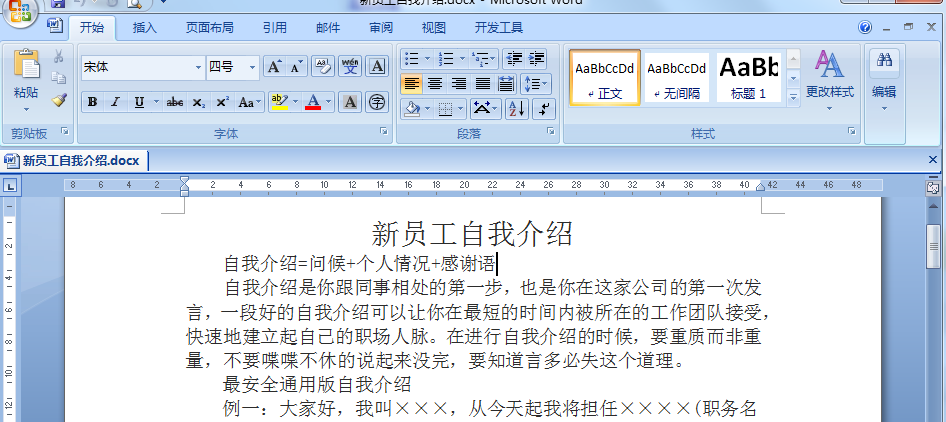Clear formatting with eraser icon
Image resolution: width=946 pixels, height=422 pixels.
click(x=323, y=66)
